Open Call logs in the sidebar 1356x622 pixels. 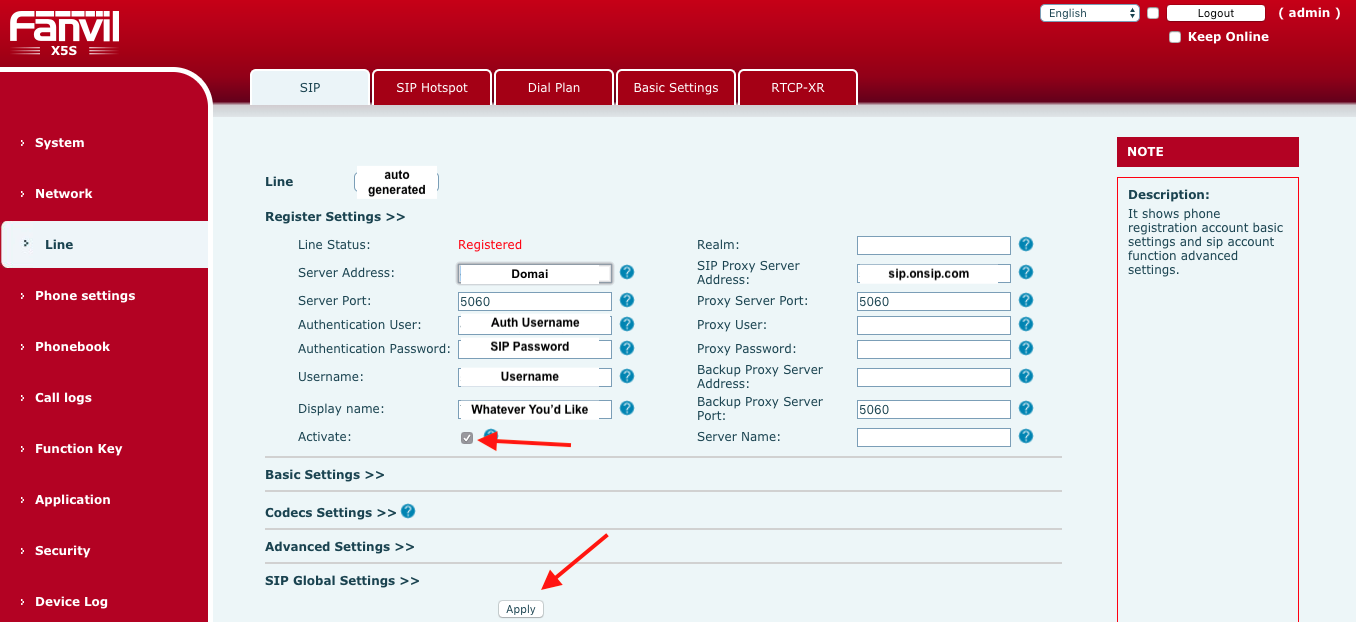pos(64,398)
